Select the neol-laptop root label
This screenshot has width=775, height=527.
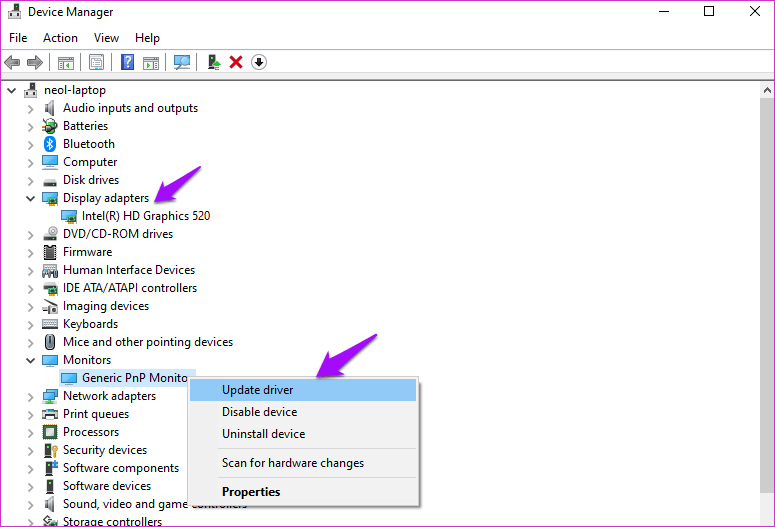(x=75, y=90)
